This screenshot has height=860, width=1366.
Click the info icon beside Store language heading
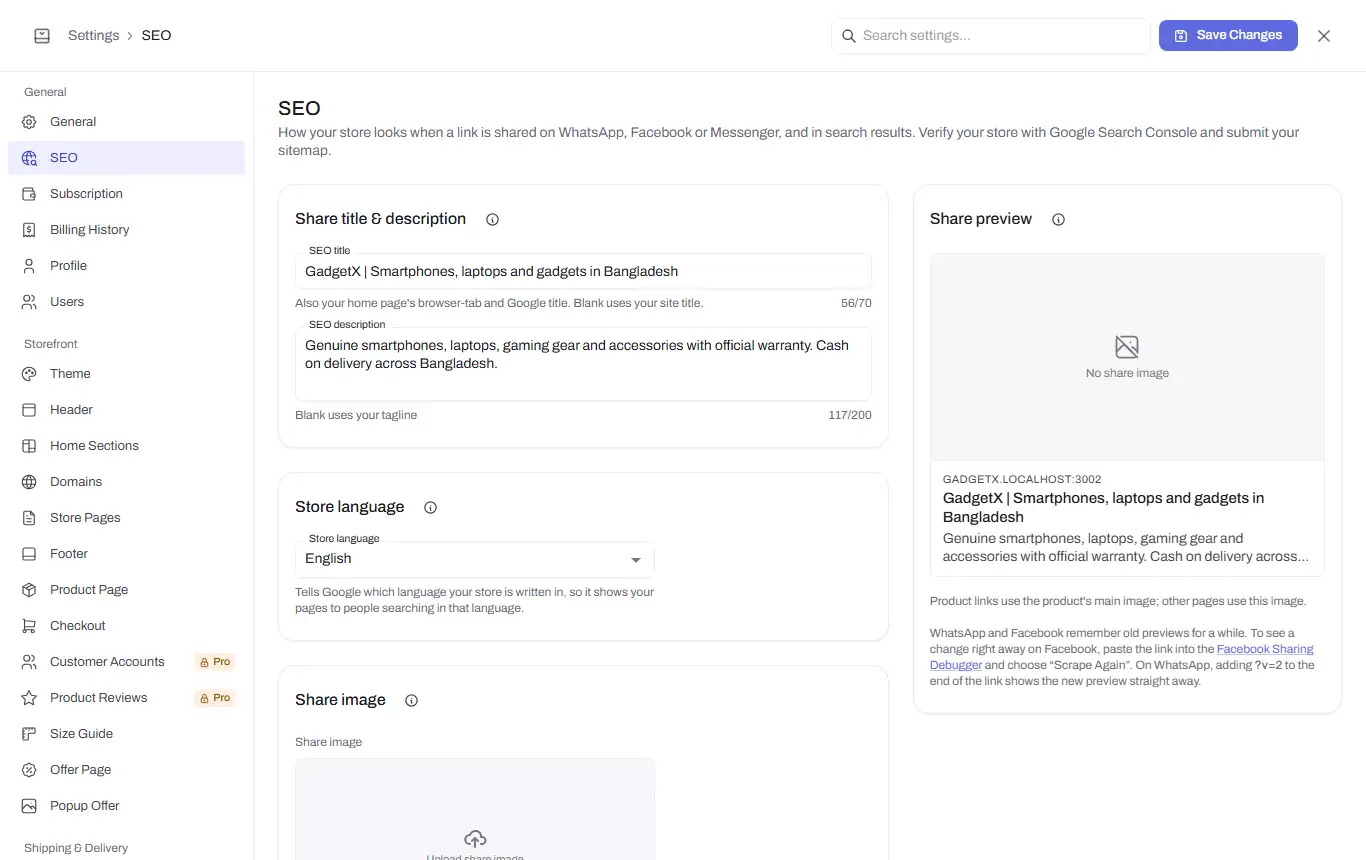click(430, 507)
